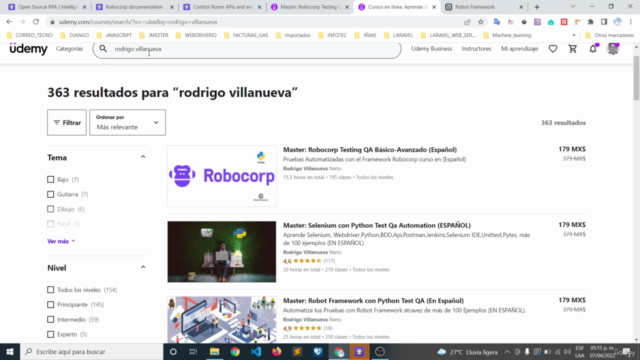Check the Todos los niveles filter

pos(51,290)
